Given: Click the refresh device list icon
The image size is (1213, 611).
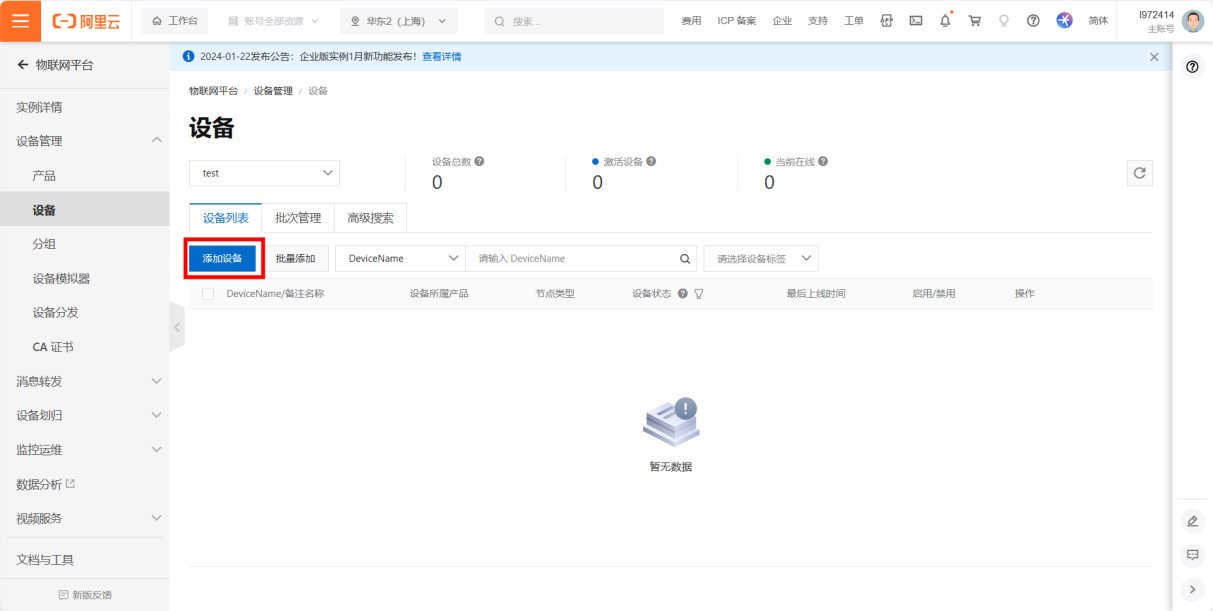Looking at the screenshot, I should (1139, 173).
